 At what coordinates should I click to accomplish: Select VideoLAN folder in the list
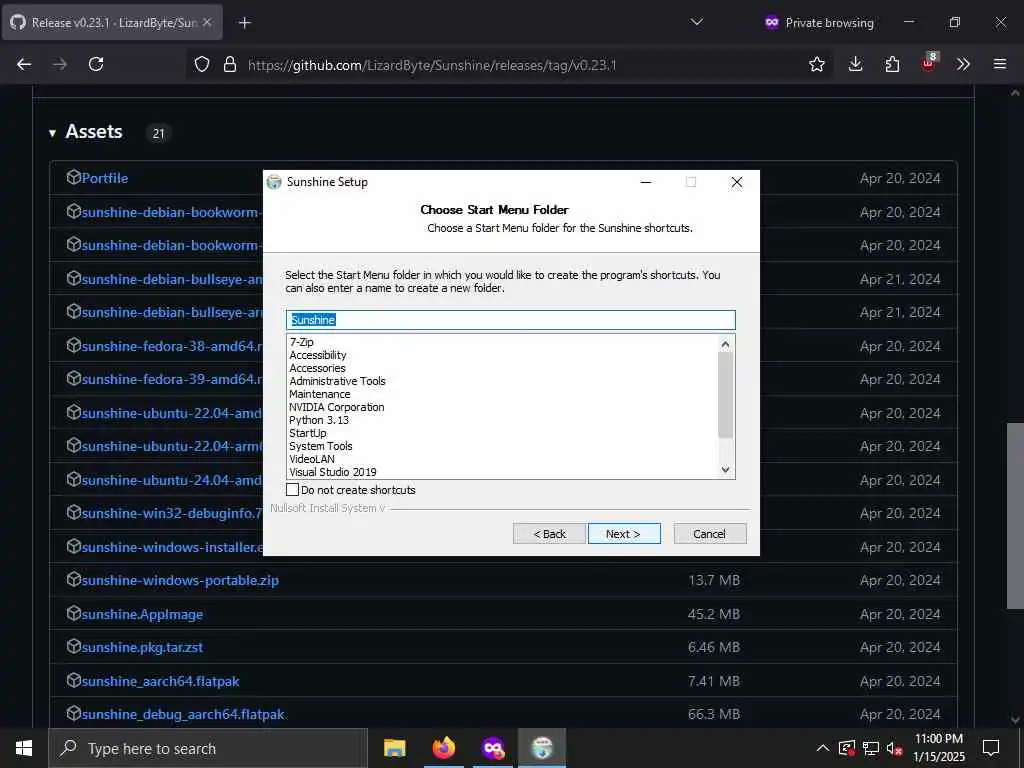tap(312, 459)
